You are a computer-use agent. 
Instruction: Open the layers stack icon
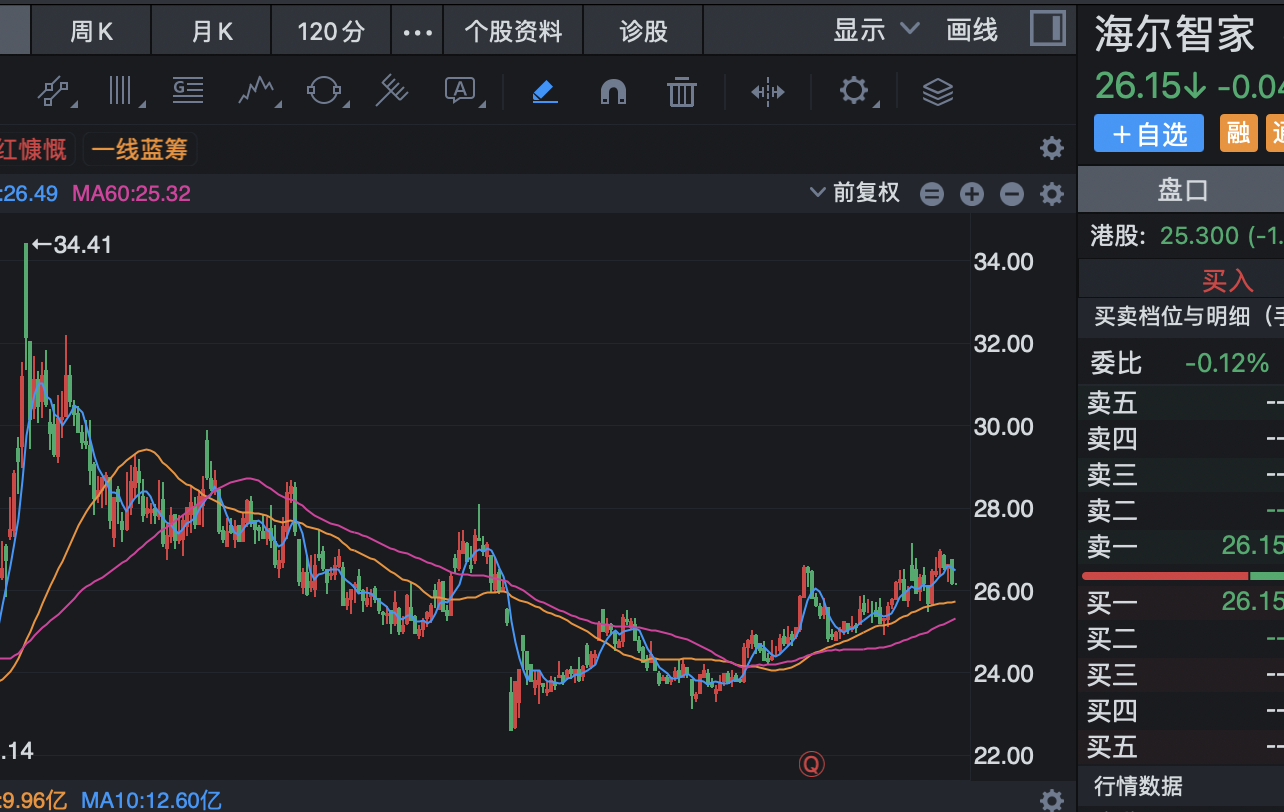[937, 92]
